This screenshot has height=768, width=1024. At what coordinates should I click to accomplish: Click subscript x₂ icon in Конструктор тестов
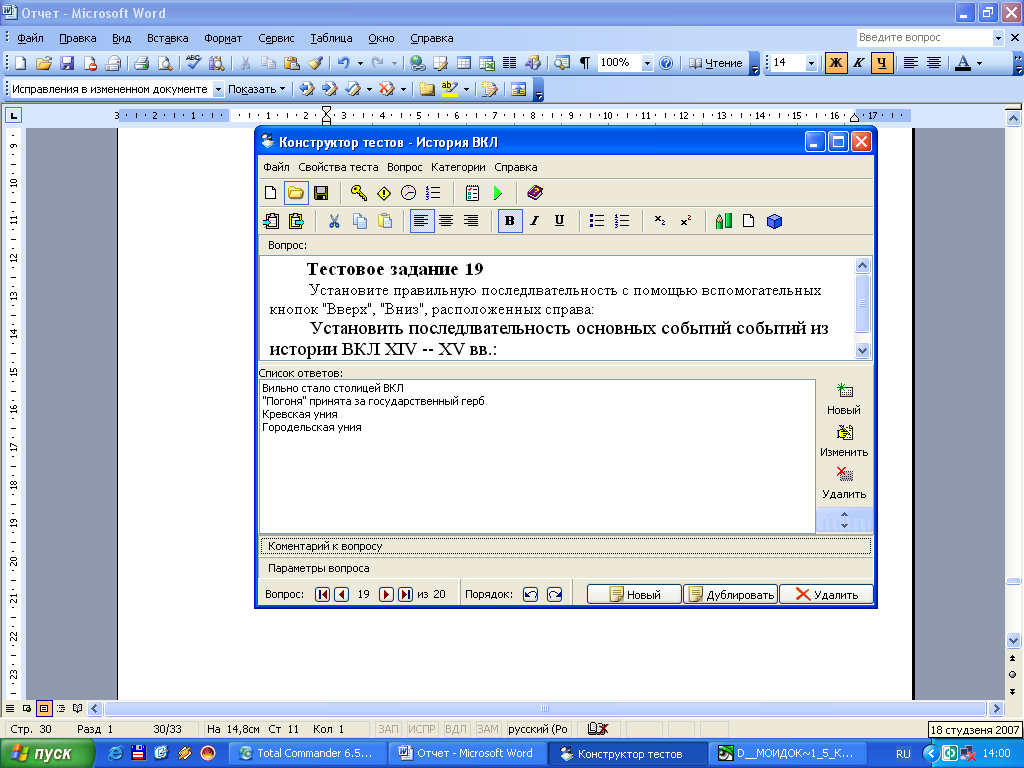point(660,221)
